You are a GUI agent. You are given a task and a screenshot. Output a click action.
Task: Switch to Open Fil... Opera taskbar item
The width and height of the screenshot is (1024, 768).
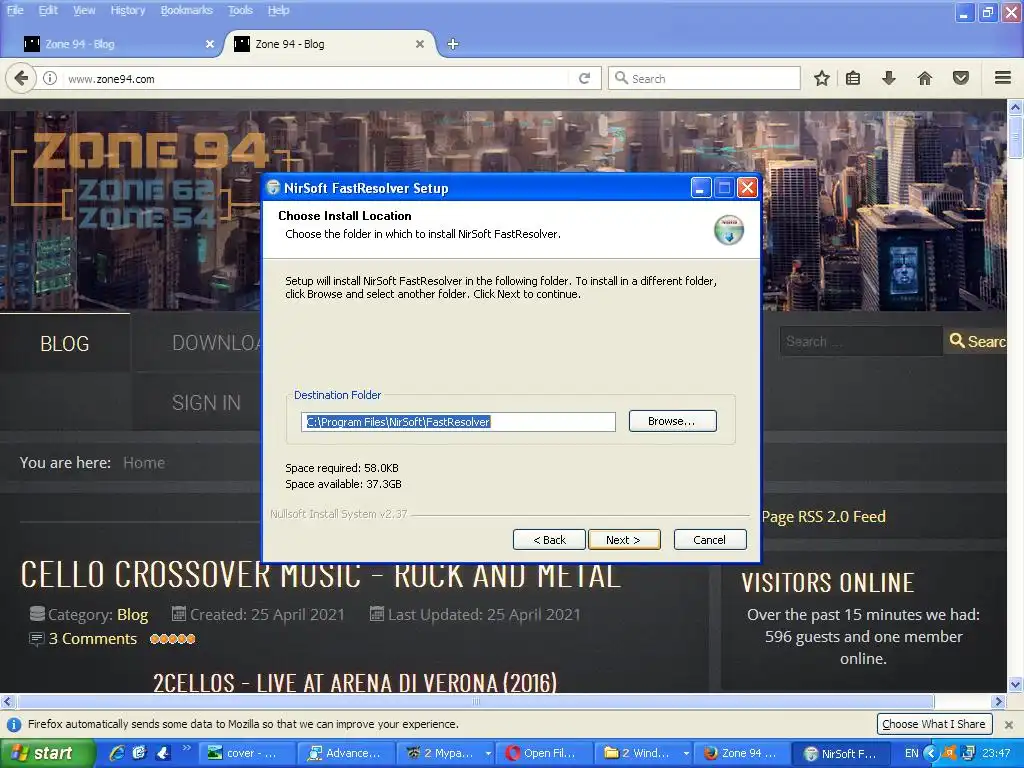545,753
